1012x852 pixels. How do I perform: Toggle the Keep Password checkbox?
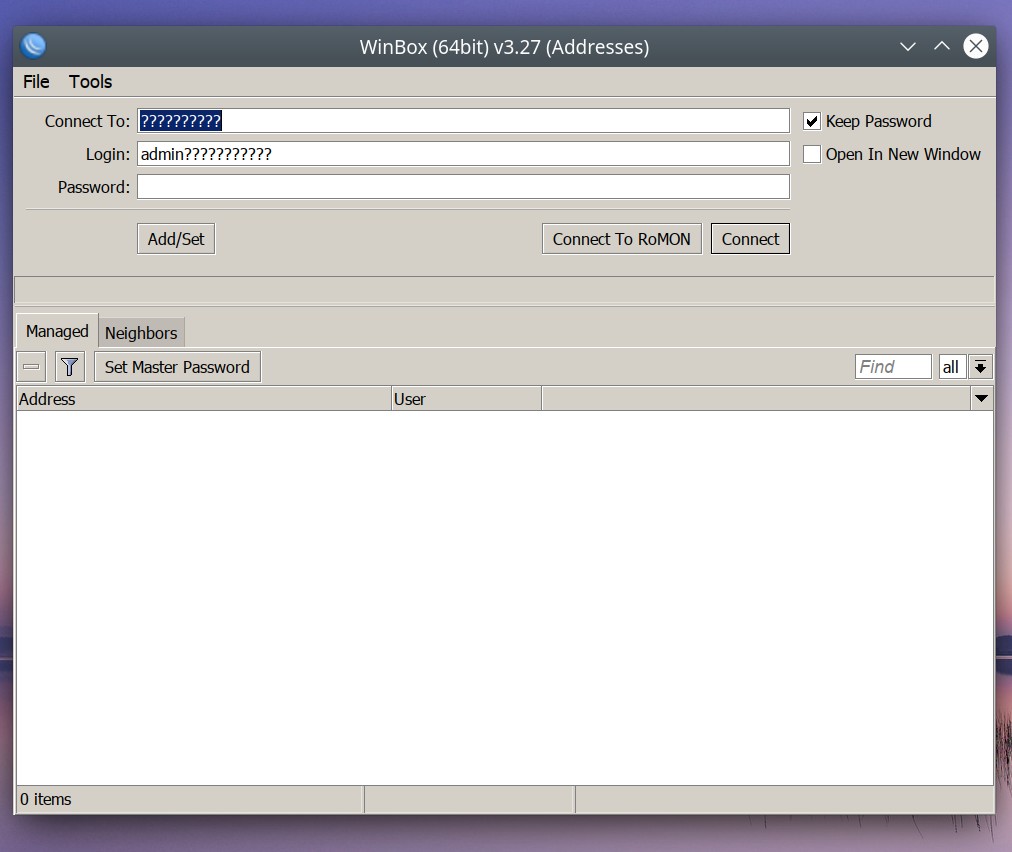812,121
